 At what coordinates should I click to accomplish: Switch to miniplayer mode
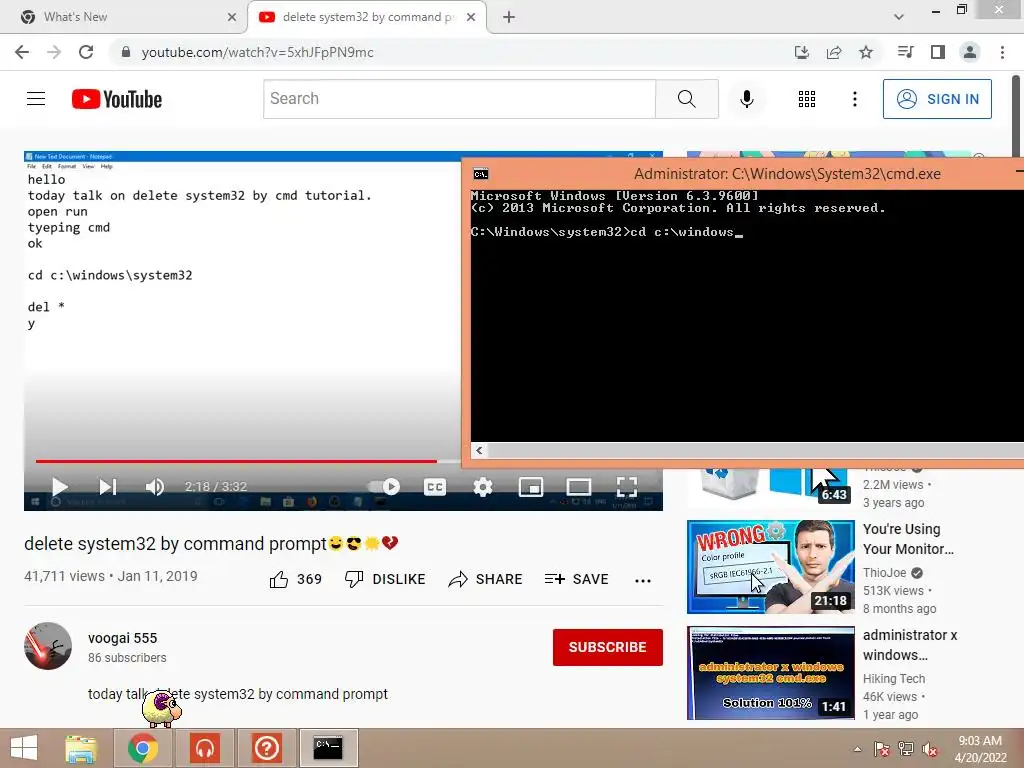pos(530,487)
